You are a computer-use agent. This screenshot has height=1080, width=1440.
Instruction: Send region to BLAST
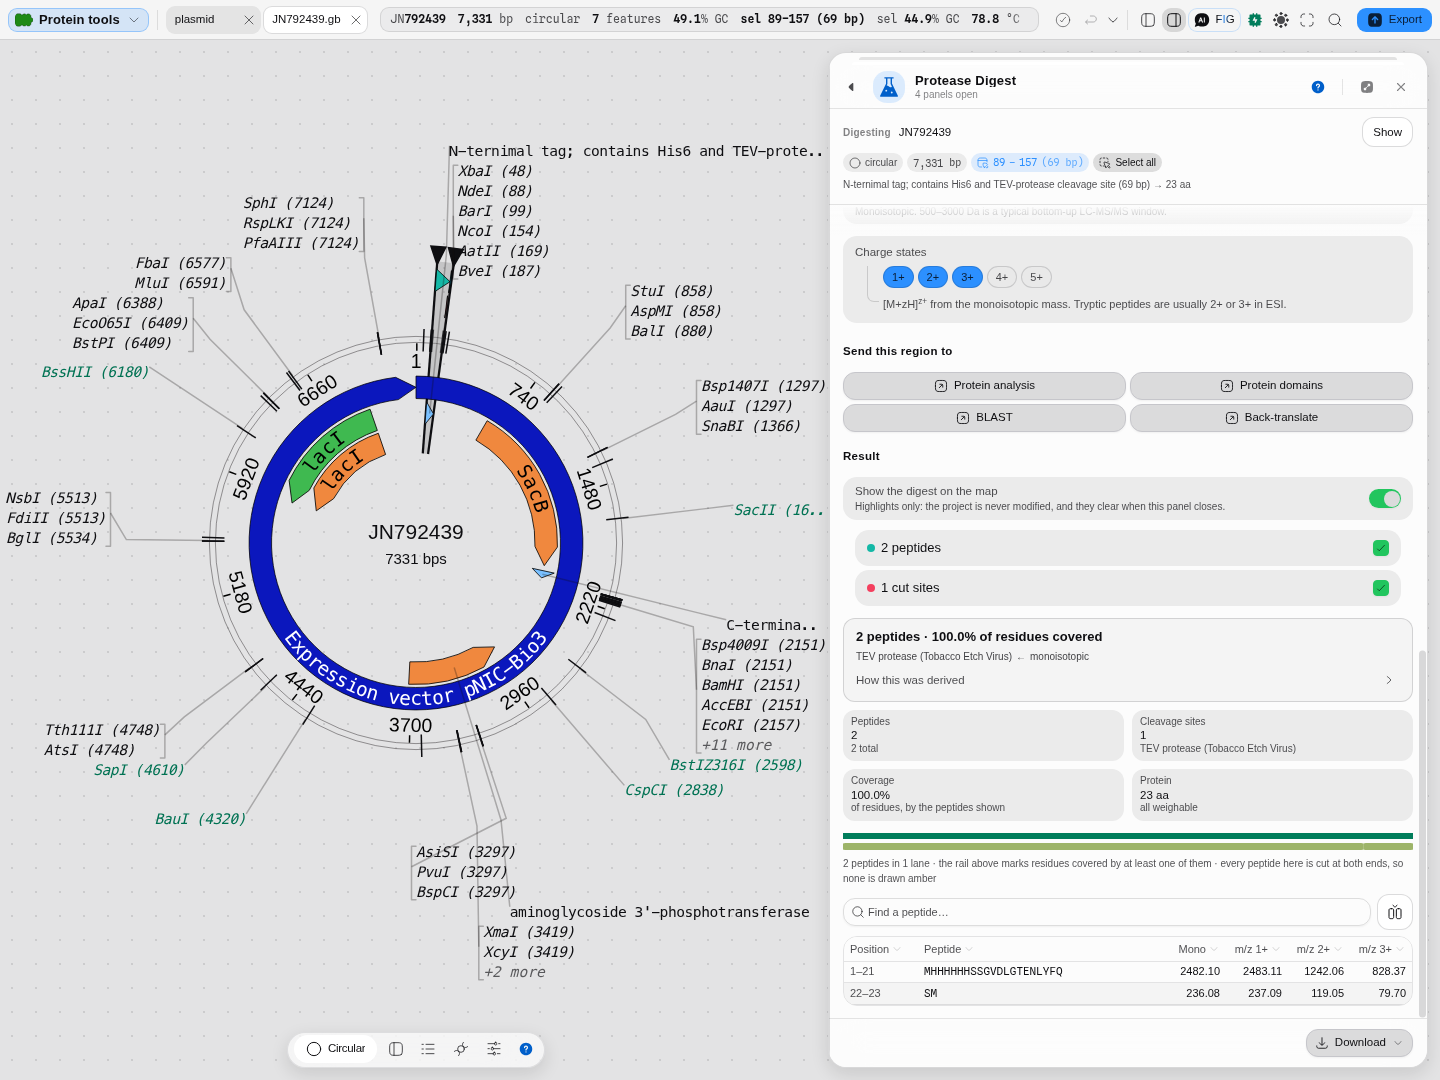[984, 418]
